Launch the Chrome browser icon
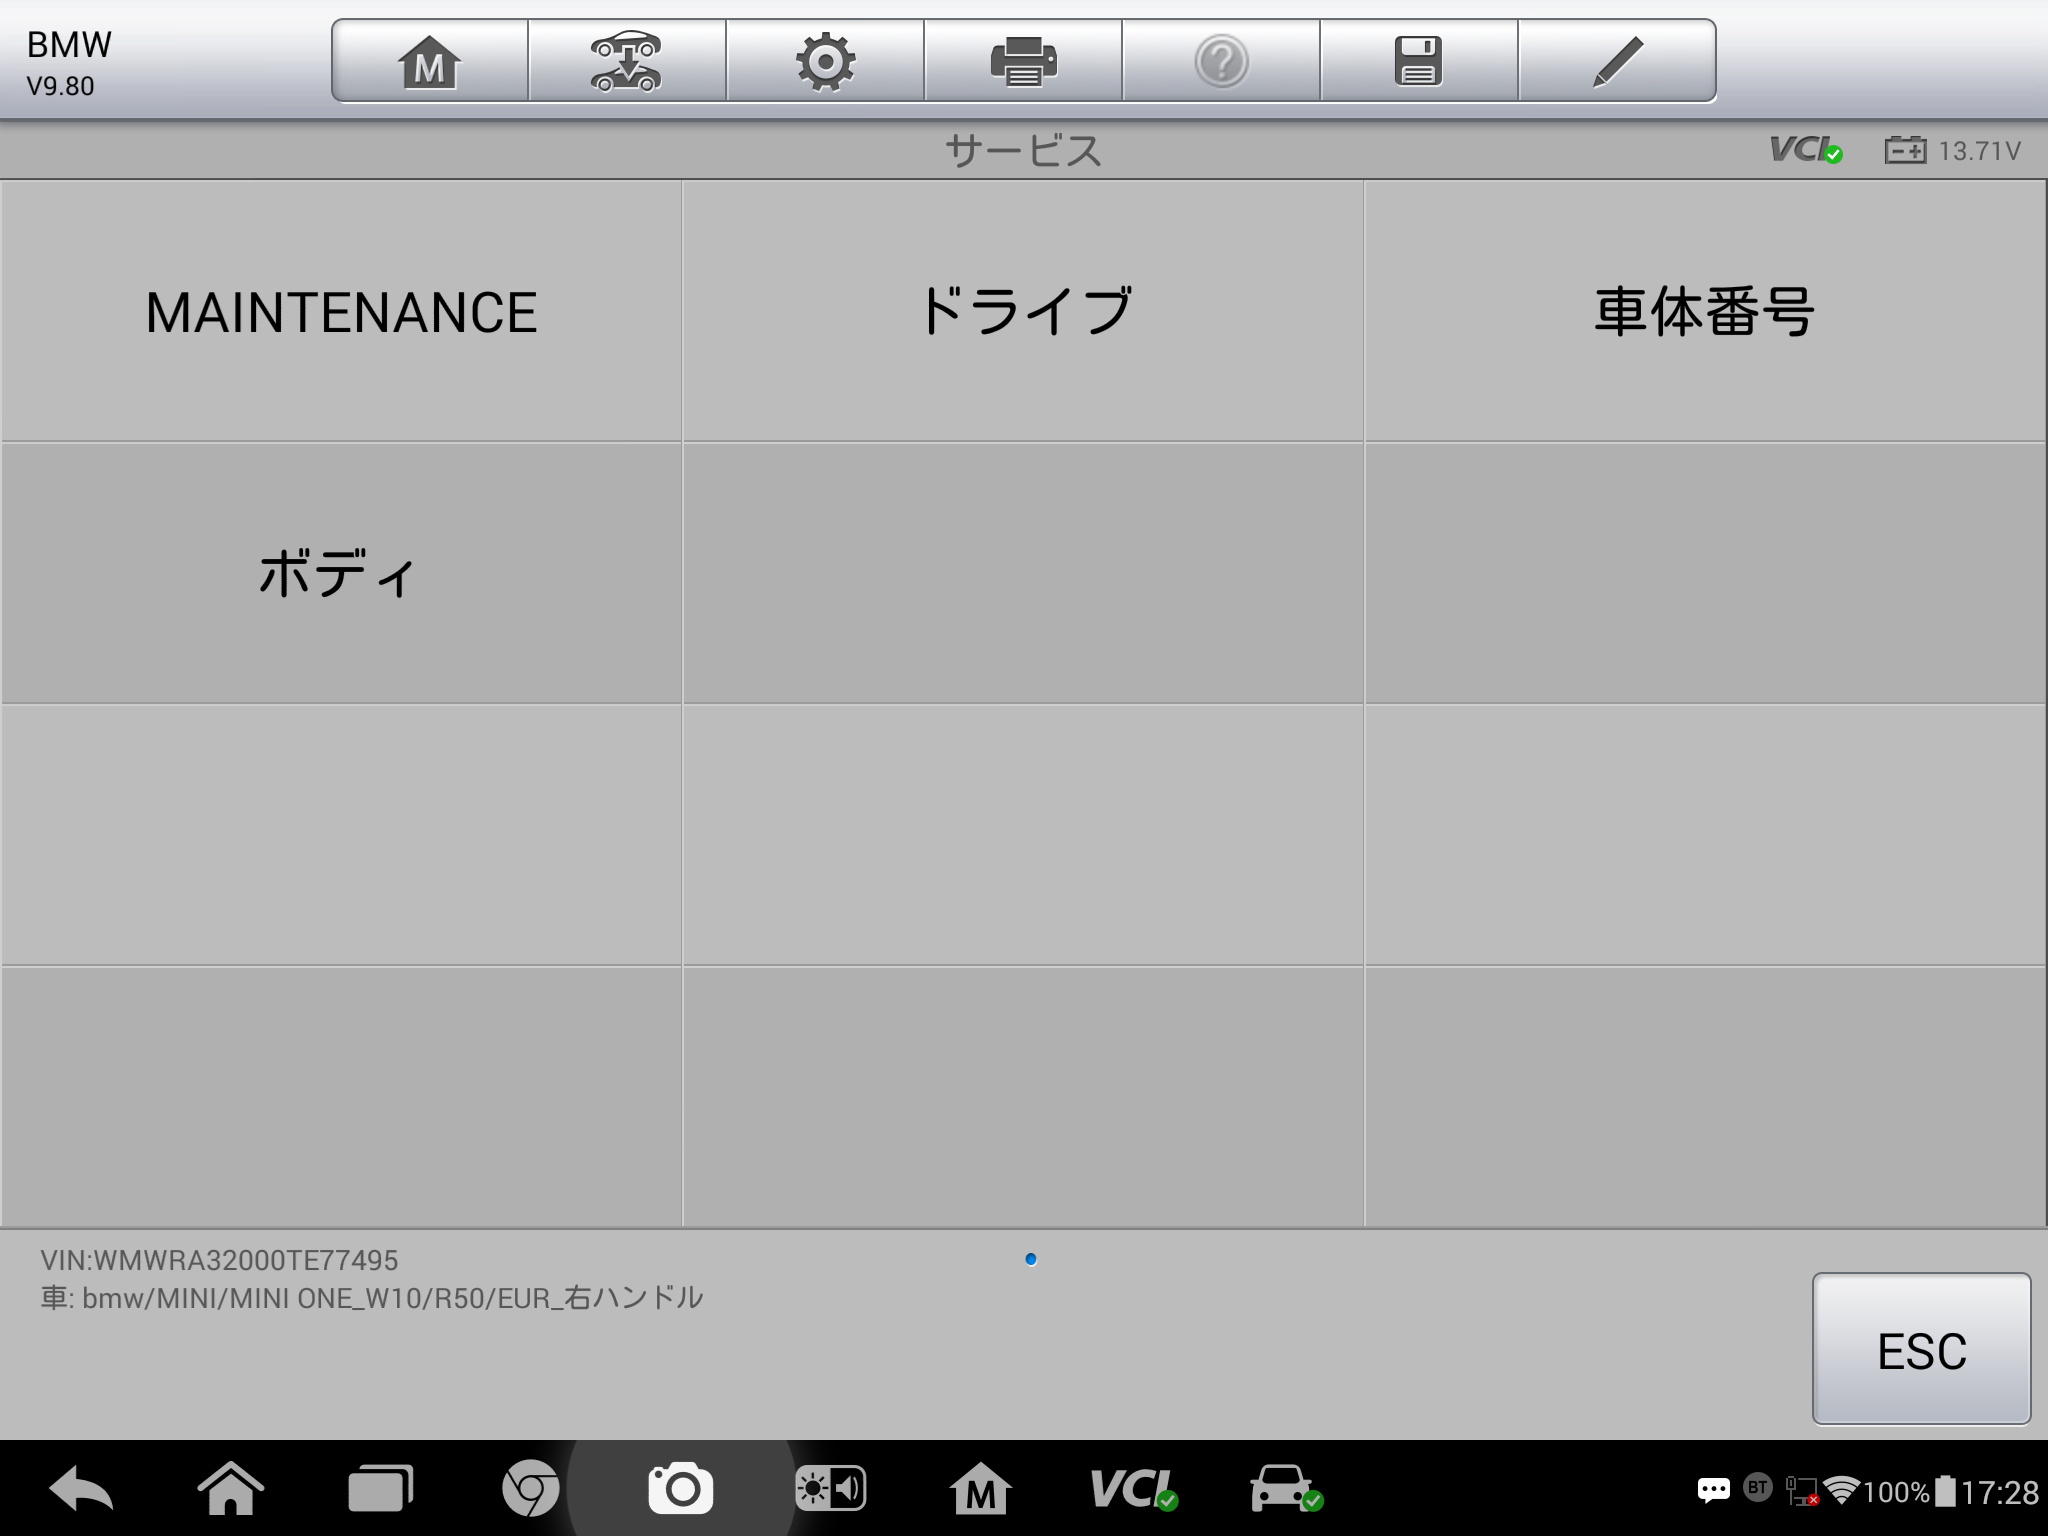 530,1490
